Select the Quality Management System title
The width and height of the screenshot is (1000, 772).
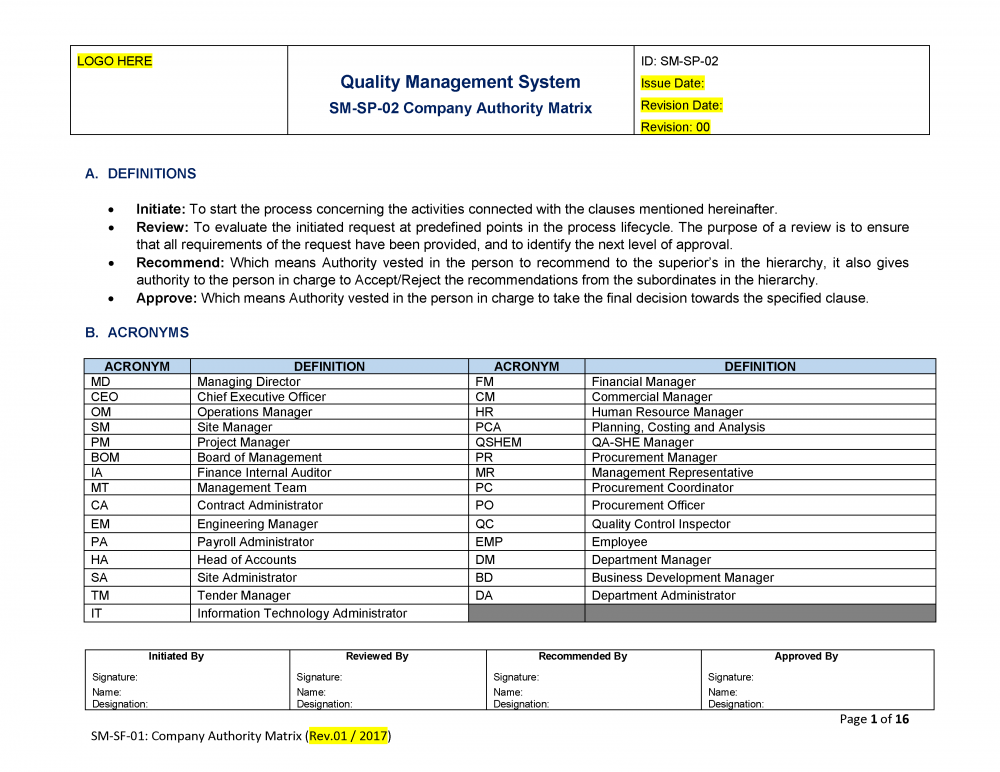pyautogui.click(x=460, y=82)
